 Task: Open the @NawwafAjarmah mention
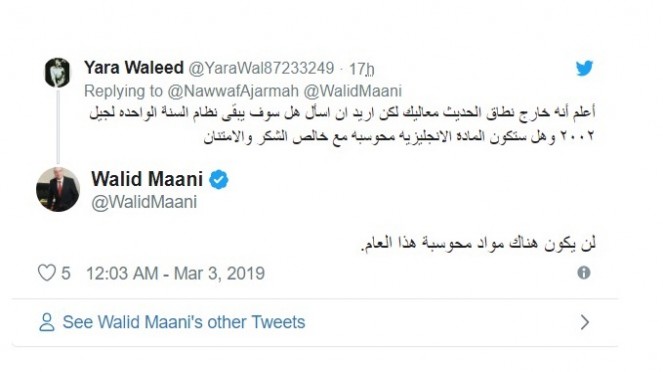click(x=233, y=91)
